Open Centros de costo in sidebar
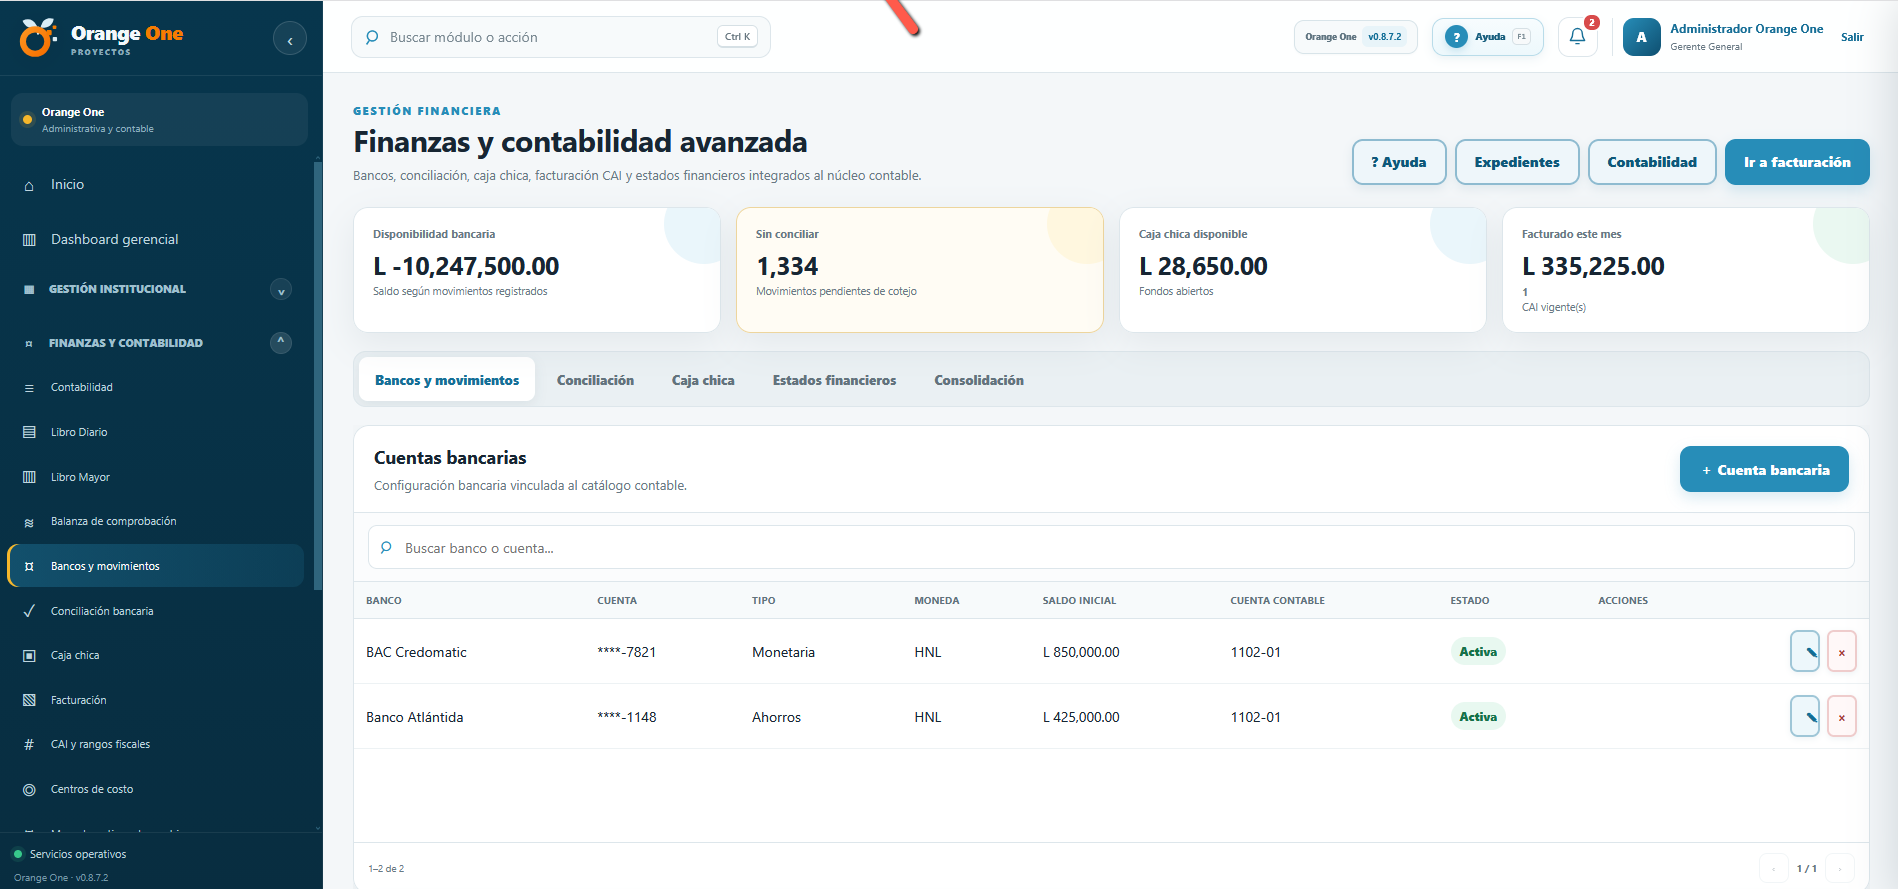Viewport: 1898px width, 889px height. [x=155, y=790]
